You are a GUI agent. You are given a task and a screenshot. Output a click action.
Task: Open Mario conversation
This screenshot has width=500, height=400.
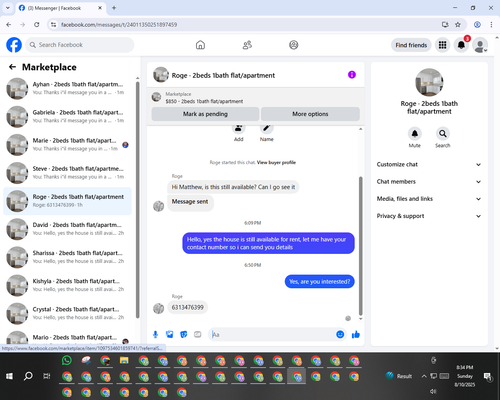click(x=67, y=338)
